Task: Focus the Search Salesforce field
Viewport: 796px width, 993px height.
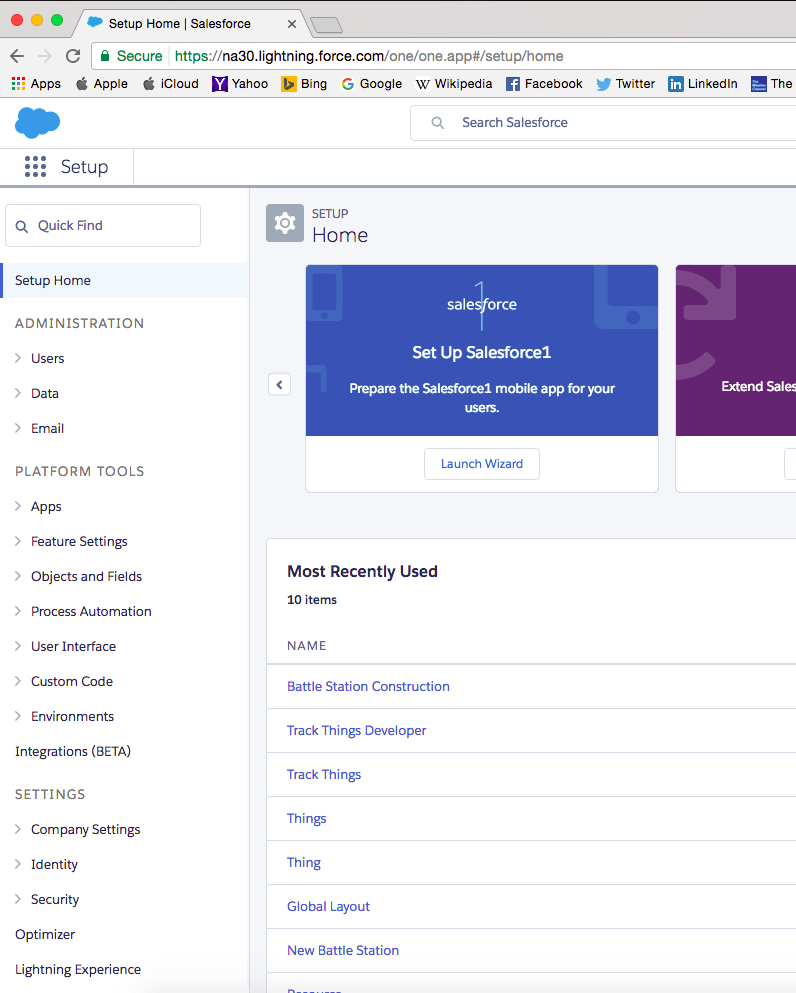Action: pyautogui.click(x=603, y=123)
